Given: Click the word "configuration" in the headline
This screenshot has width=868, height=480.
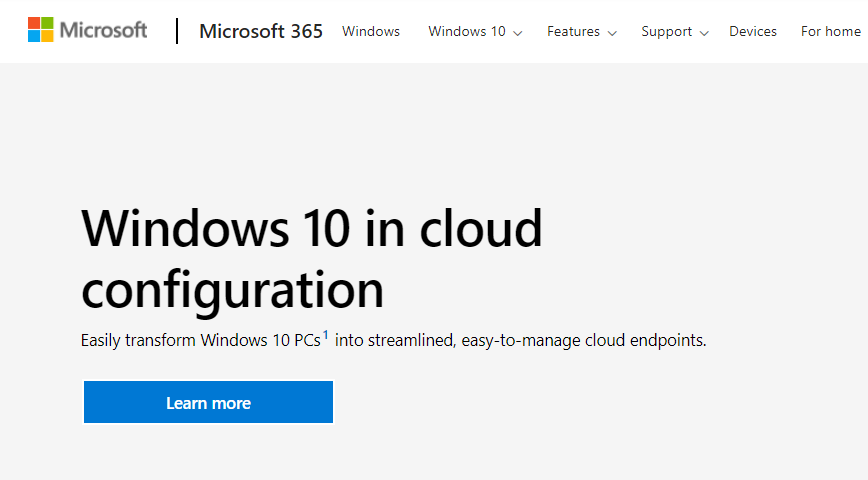Looking at the screenshot, I should point(232,289).
